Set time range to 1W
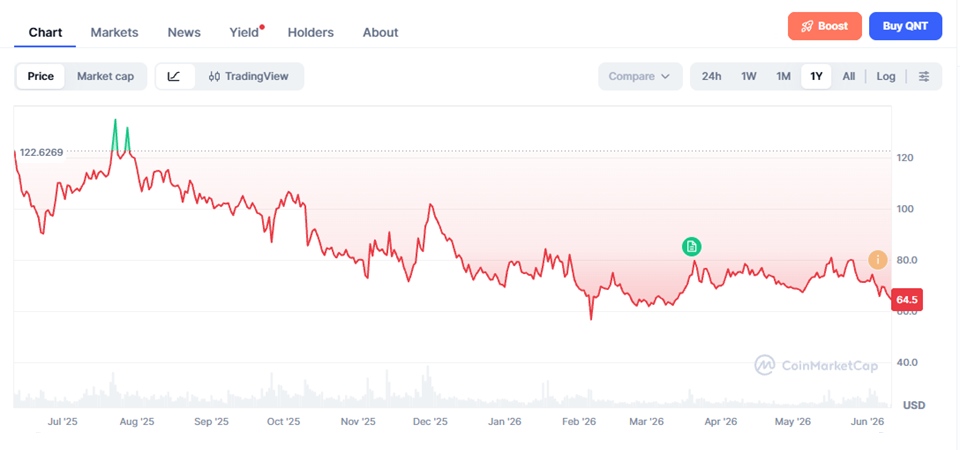Image resolution: width=960 pixels, height=450 pixels. click(749, 77)
